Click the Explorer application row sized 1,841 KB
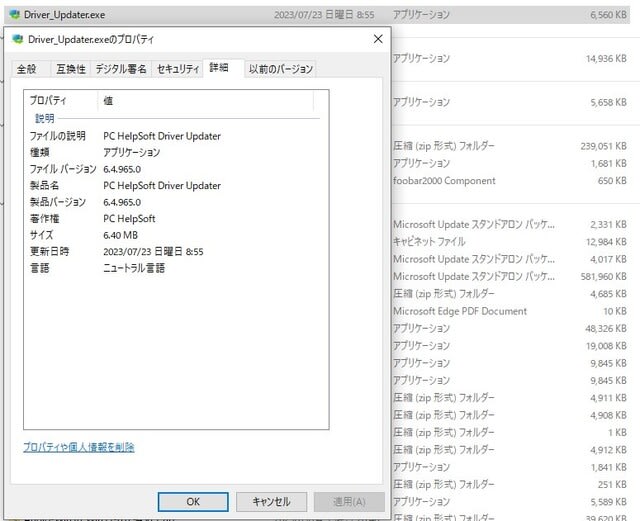640x521 pixels. point(510,467)
